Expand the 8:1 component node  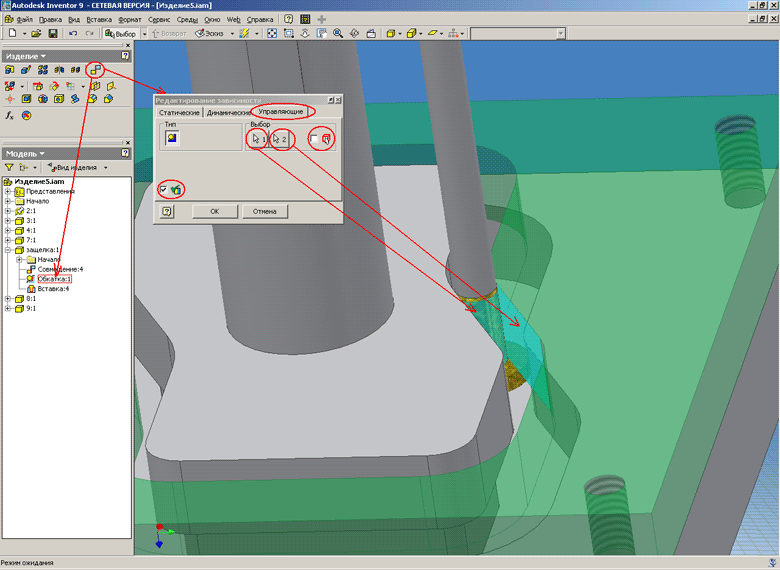(7, 299)
